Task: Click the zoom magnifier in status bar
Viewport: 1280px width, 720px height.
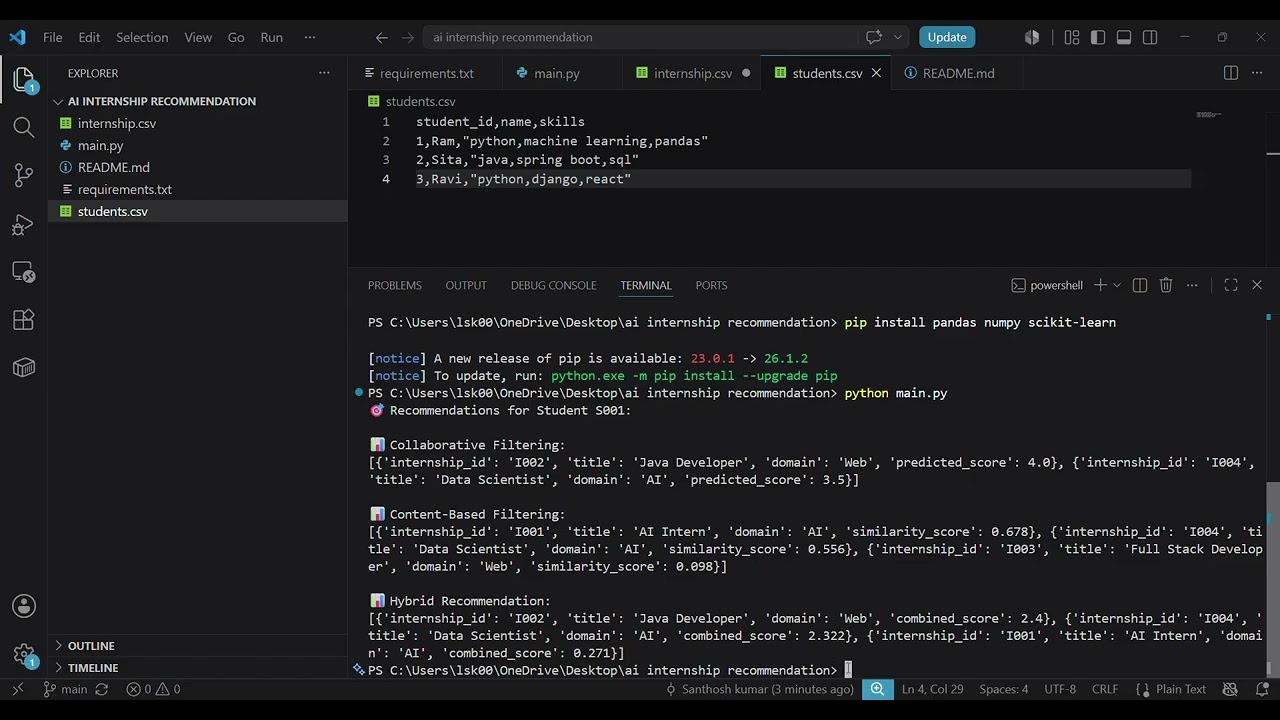Action: click(877, 689)
